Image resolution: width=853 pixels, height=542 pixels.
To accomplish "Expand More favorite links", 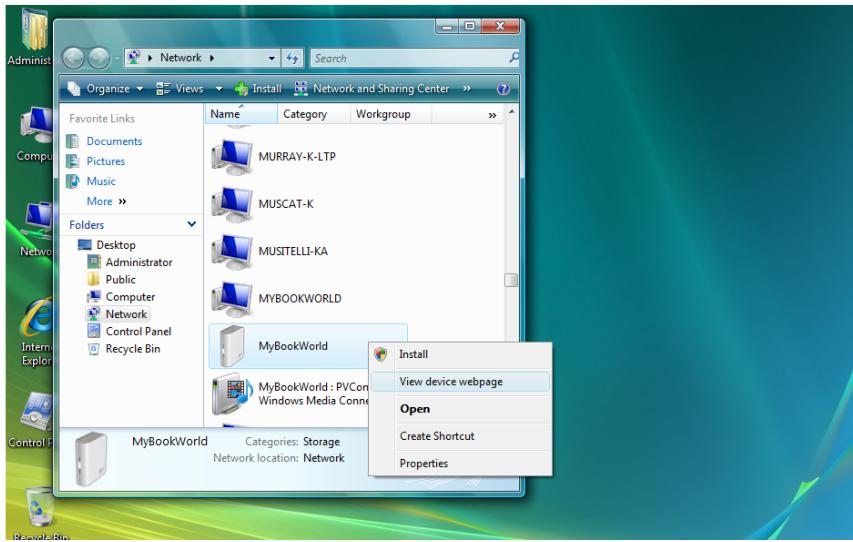I will (x=106, y=201).
